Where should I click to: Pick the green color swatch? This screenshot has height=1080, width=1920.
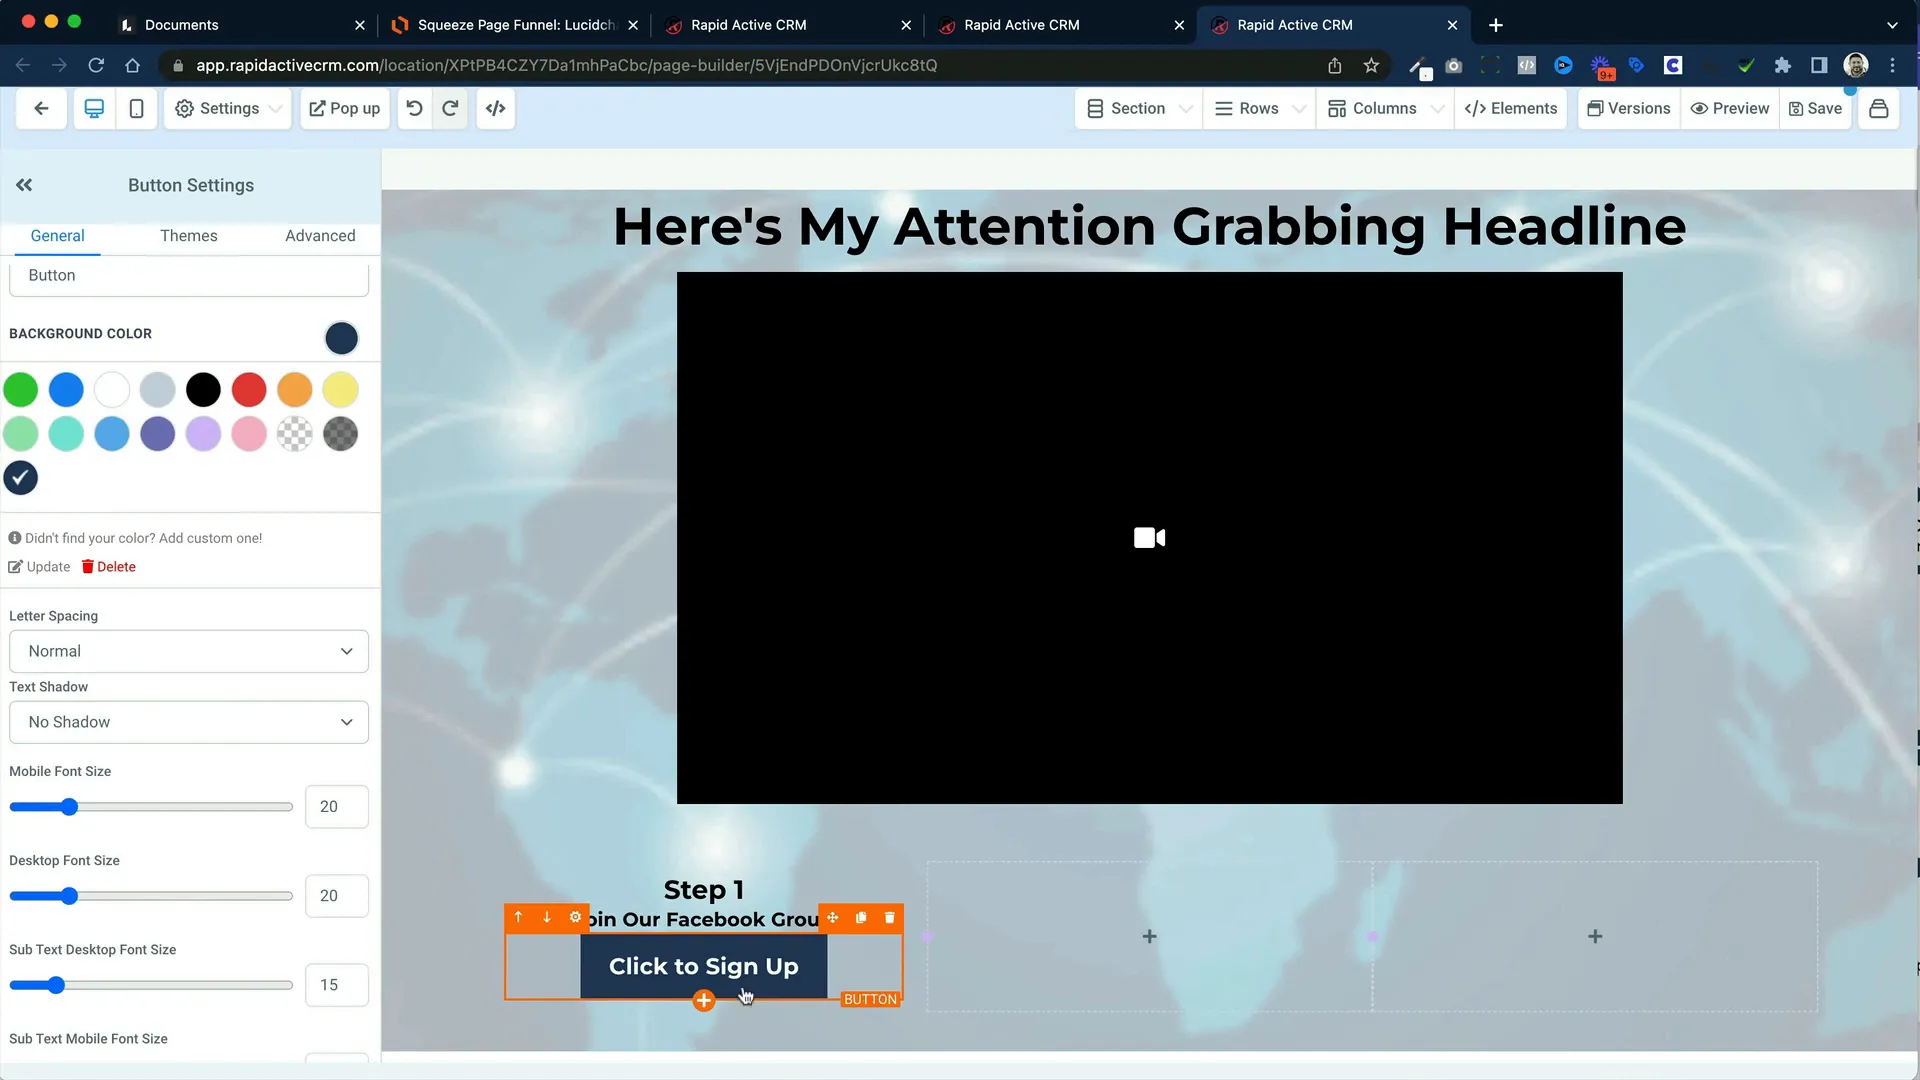[x=21, y=390]
